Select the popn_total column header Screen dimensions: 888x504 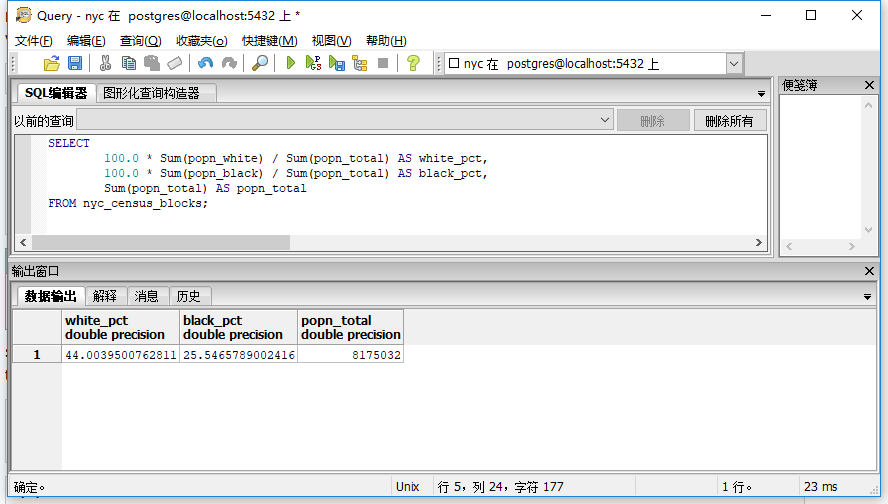click(x=351, y=327)
